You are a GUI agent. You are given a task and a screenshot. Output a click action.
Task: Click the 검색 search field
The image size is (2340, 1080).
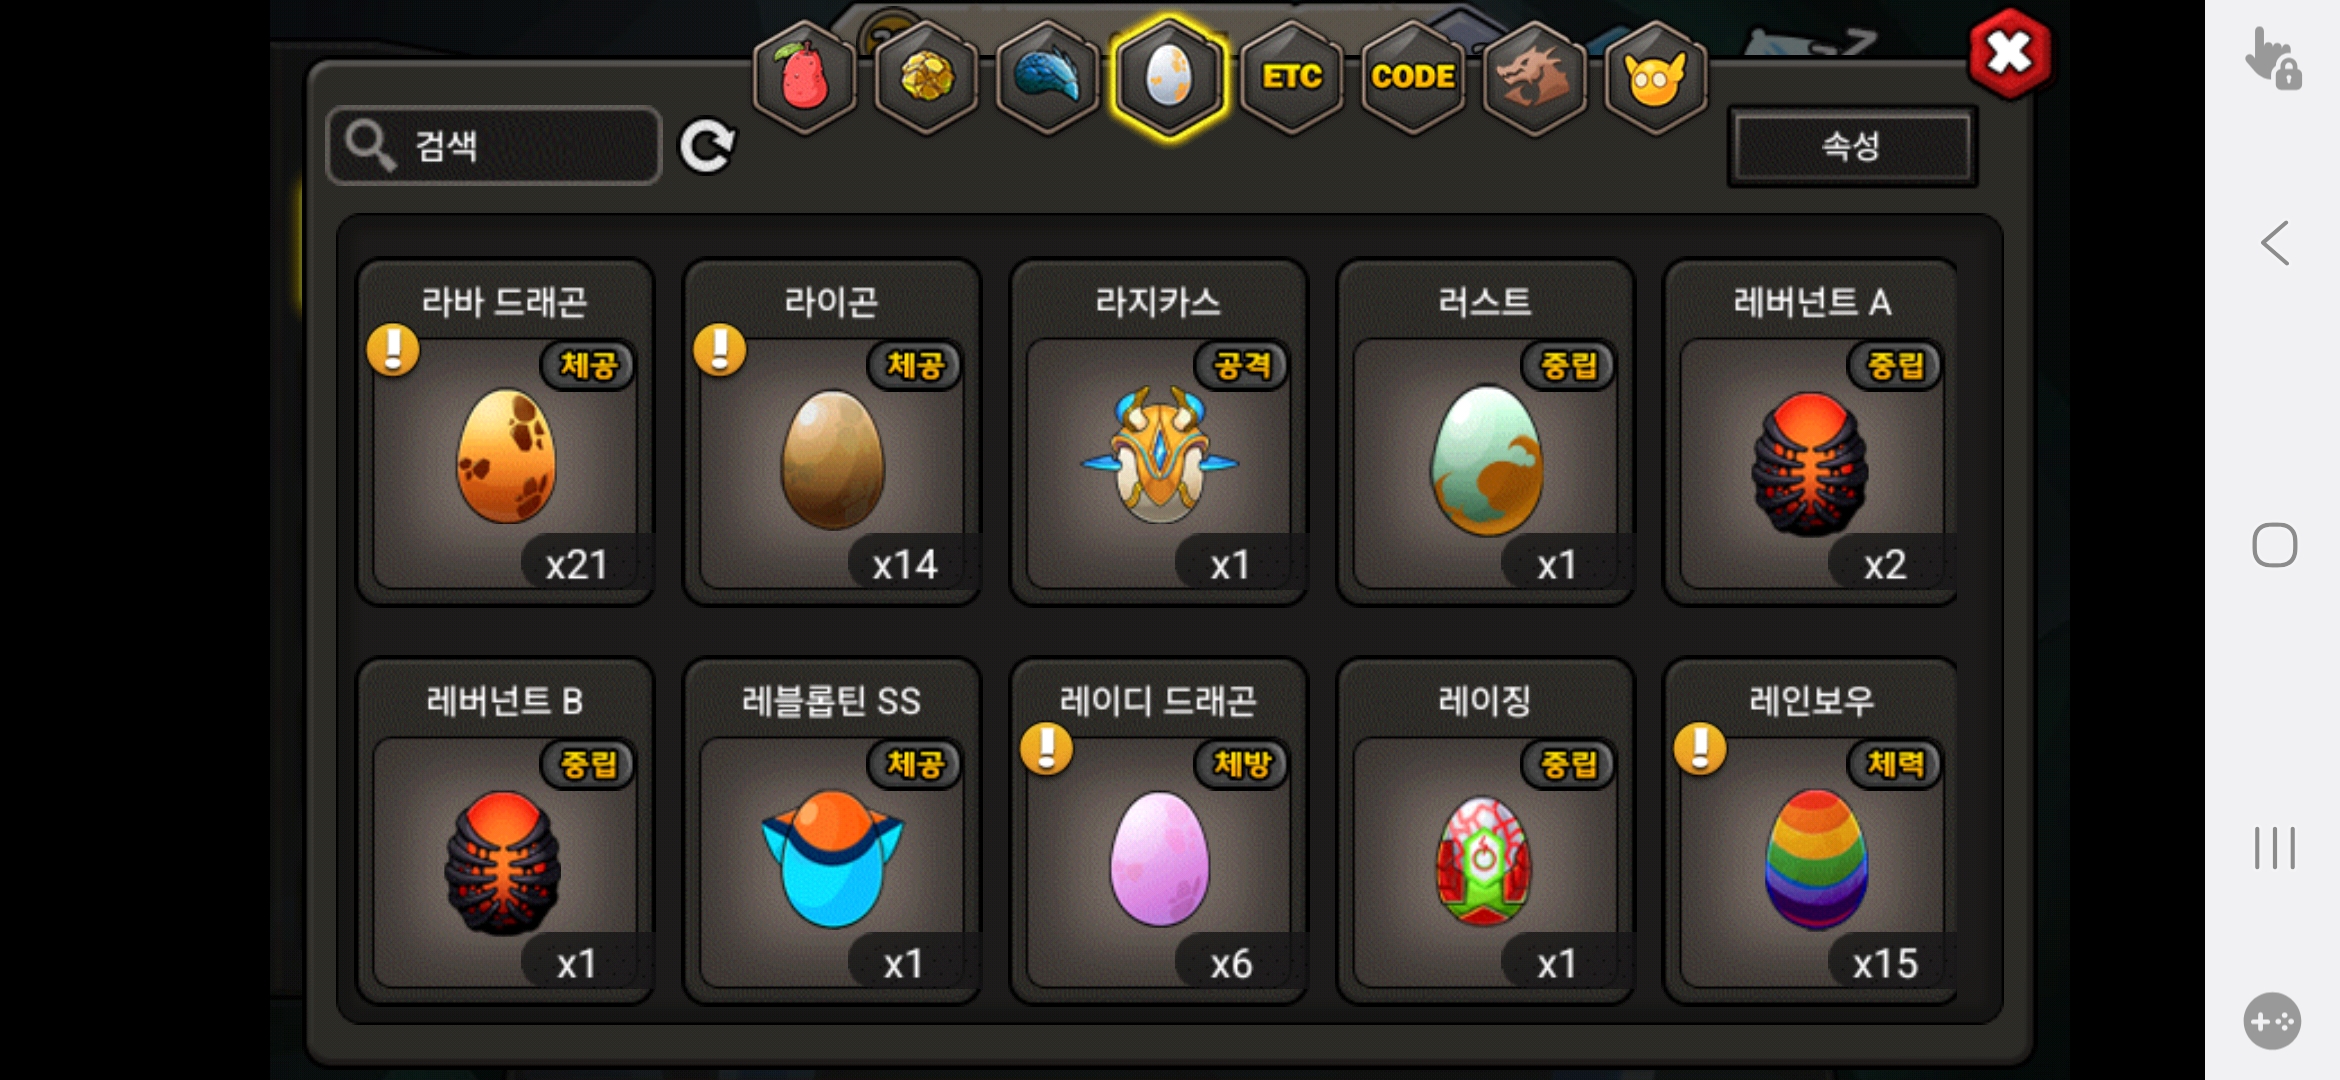(494, 146)
